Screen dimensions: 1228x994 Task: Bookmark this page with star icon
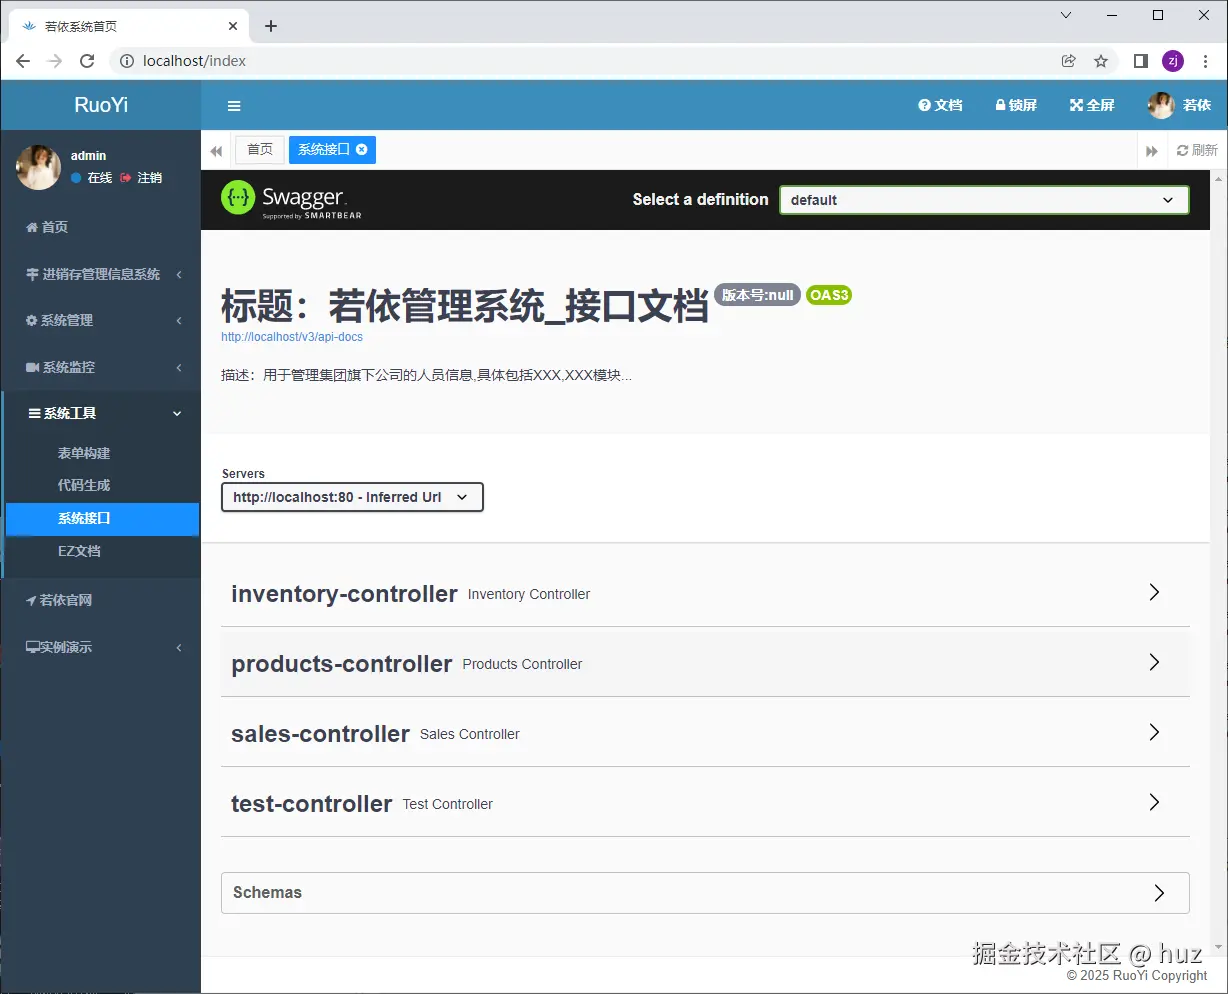click(x=1101, y=61)
